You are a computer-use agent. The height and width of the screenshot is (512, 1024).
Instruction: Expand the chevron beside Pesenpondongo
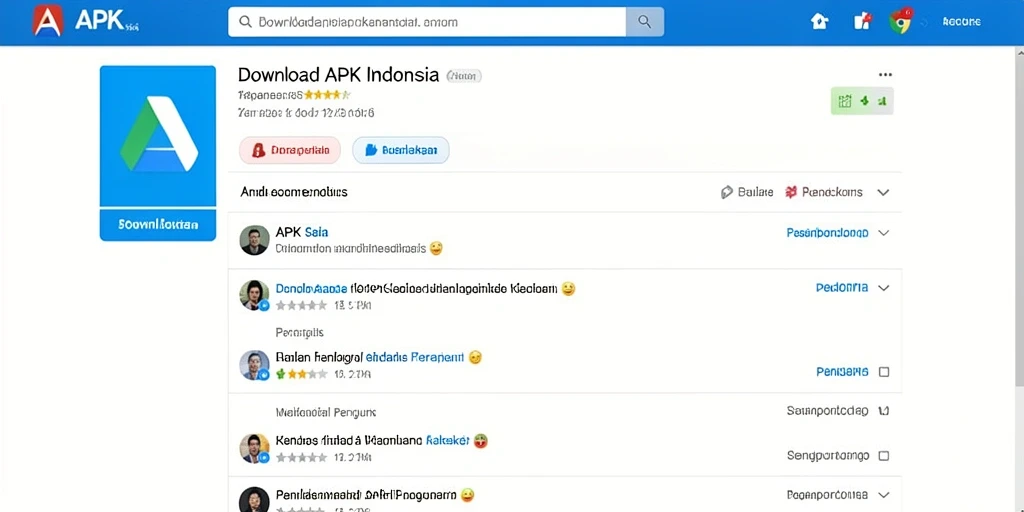click(884, 232)
